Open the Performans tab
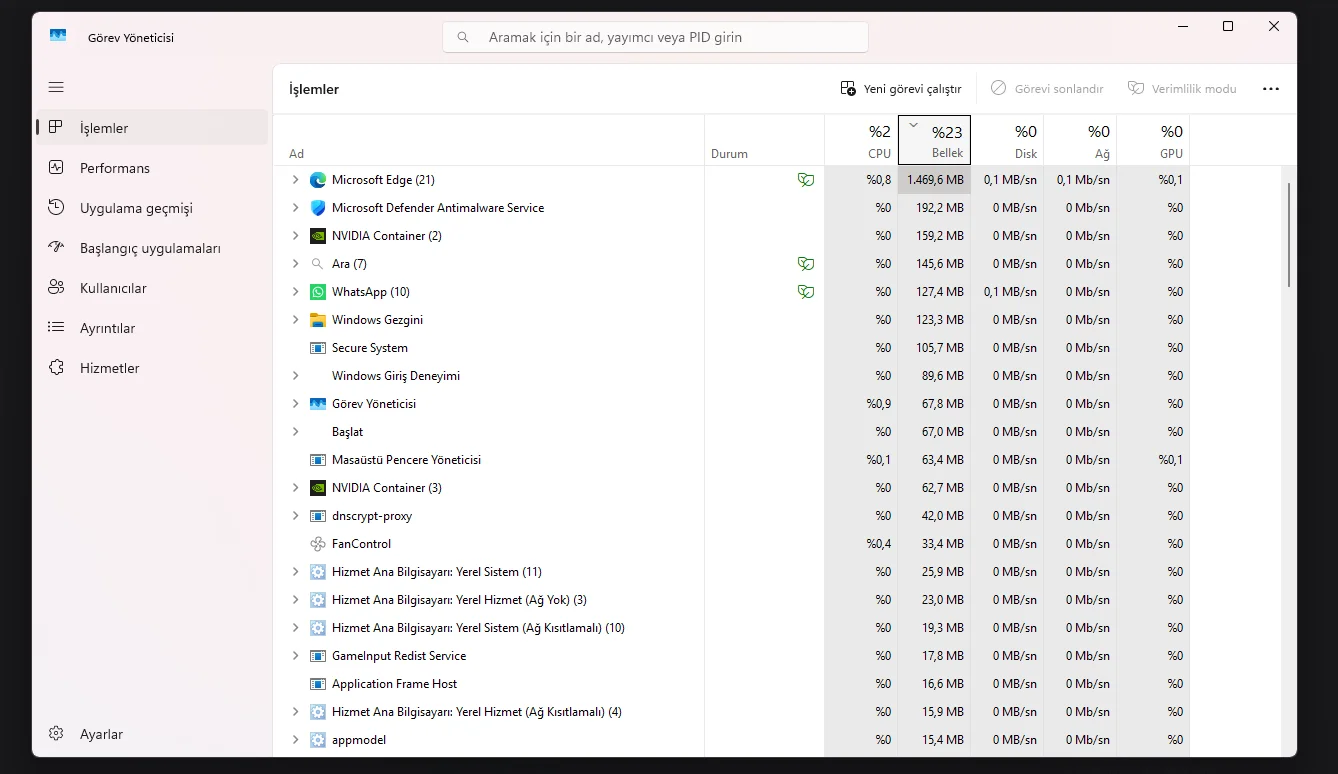The image size is (1338, 774). (152, 168)
